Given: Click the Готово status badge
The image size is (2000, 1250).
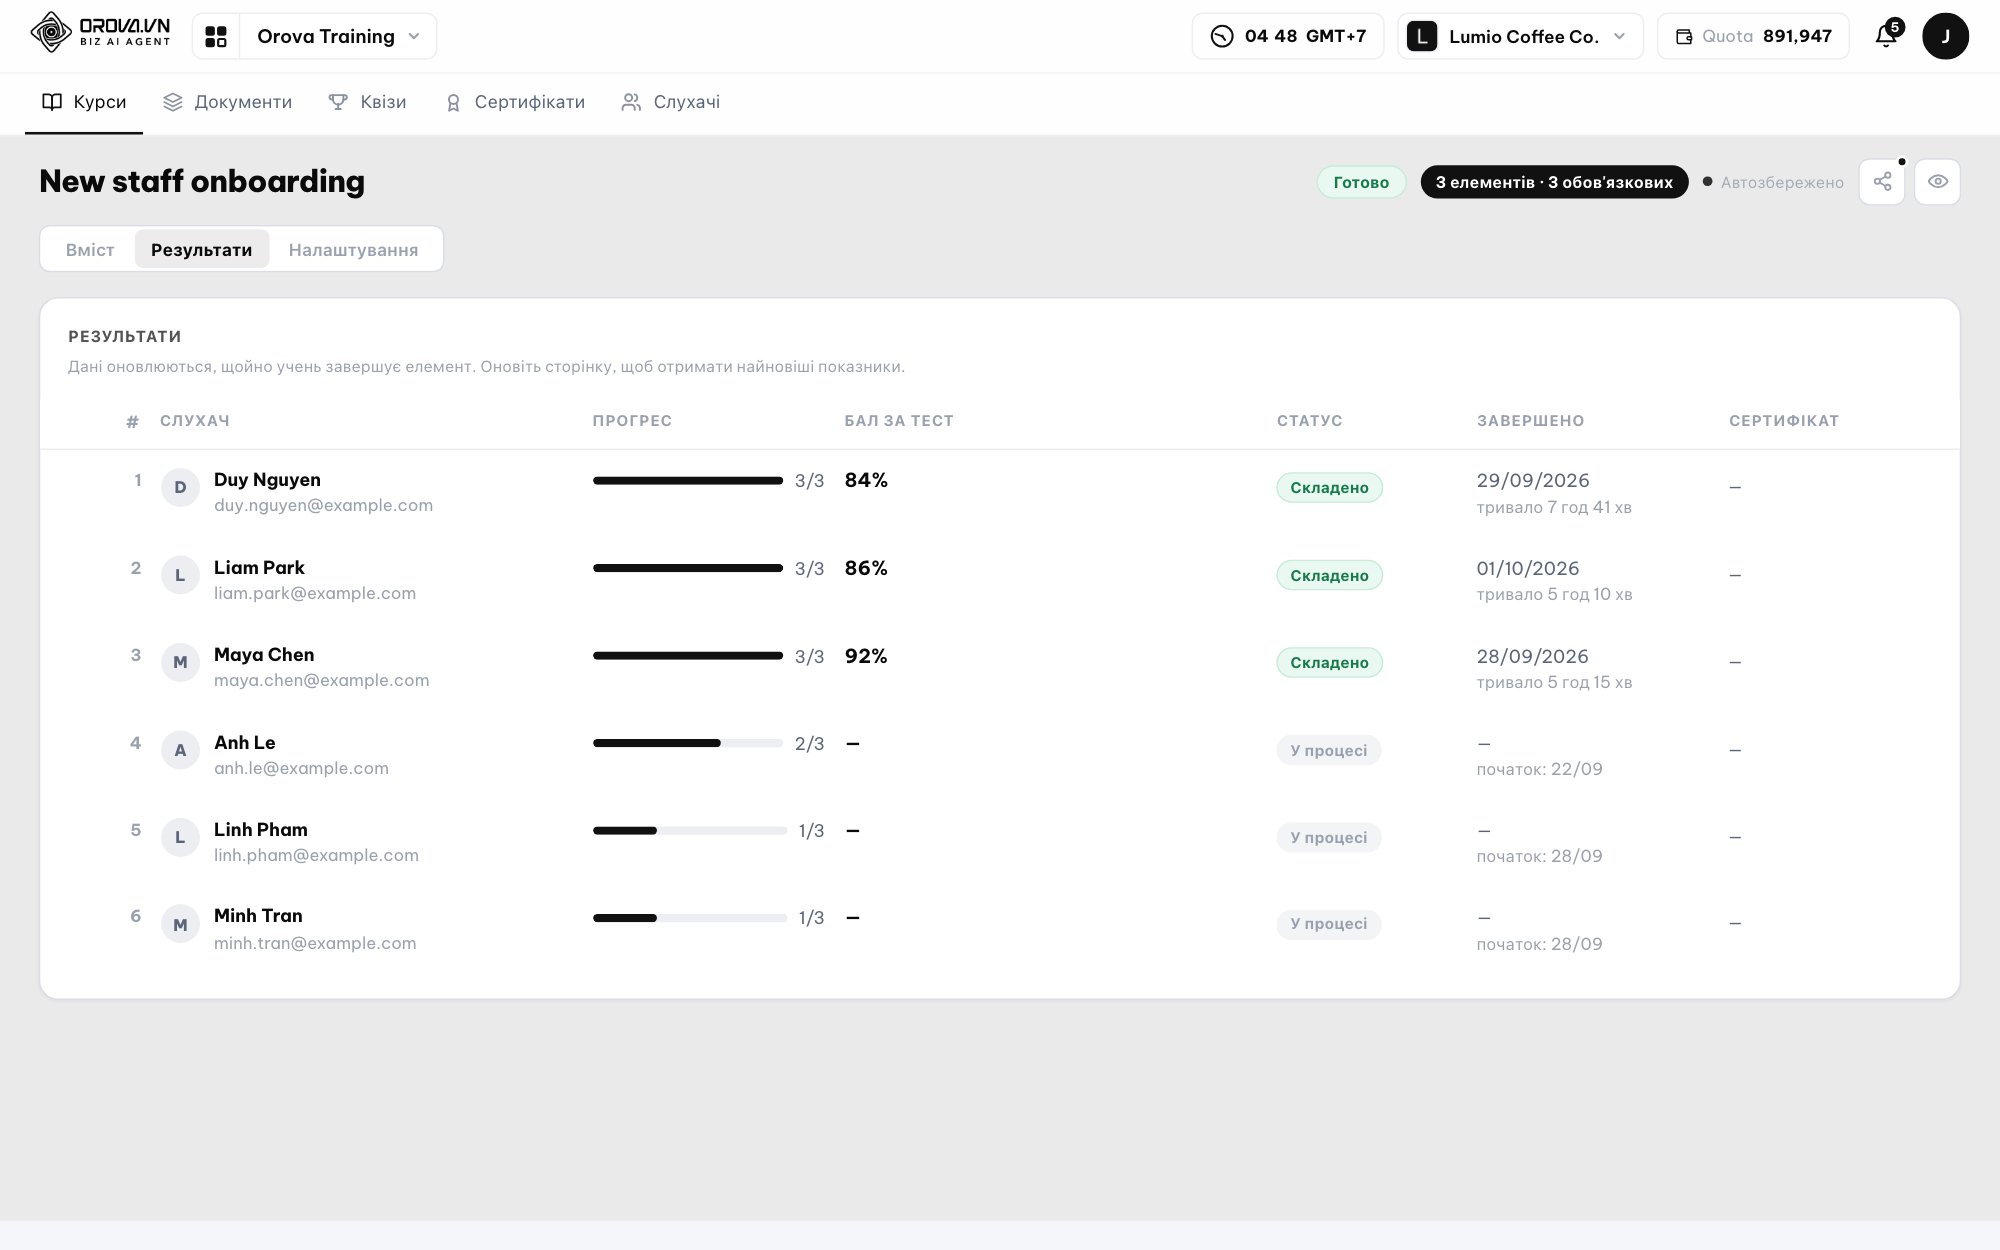Looking at the screenshot, I should click(x=1361, y=182).
